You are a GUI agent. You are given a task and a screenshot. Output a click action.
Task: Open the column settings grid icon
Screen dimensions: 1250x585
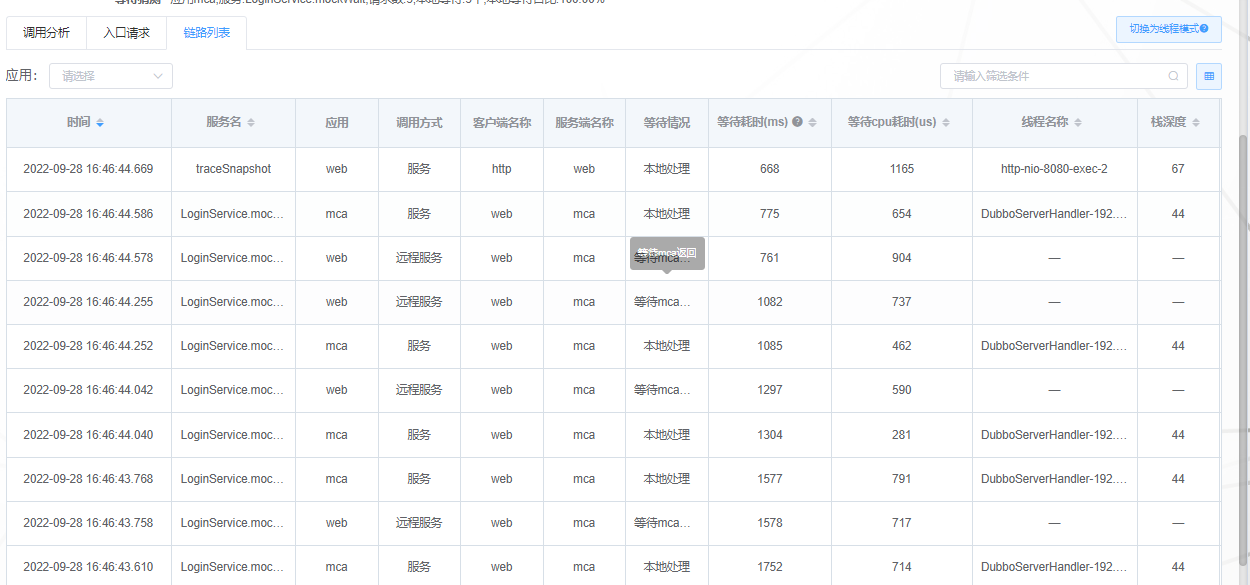1209,76
